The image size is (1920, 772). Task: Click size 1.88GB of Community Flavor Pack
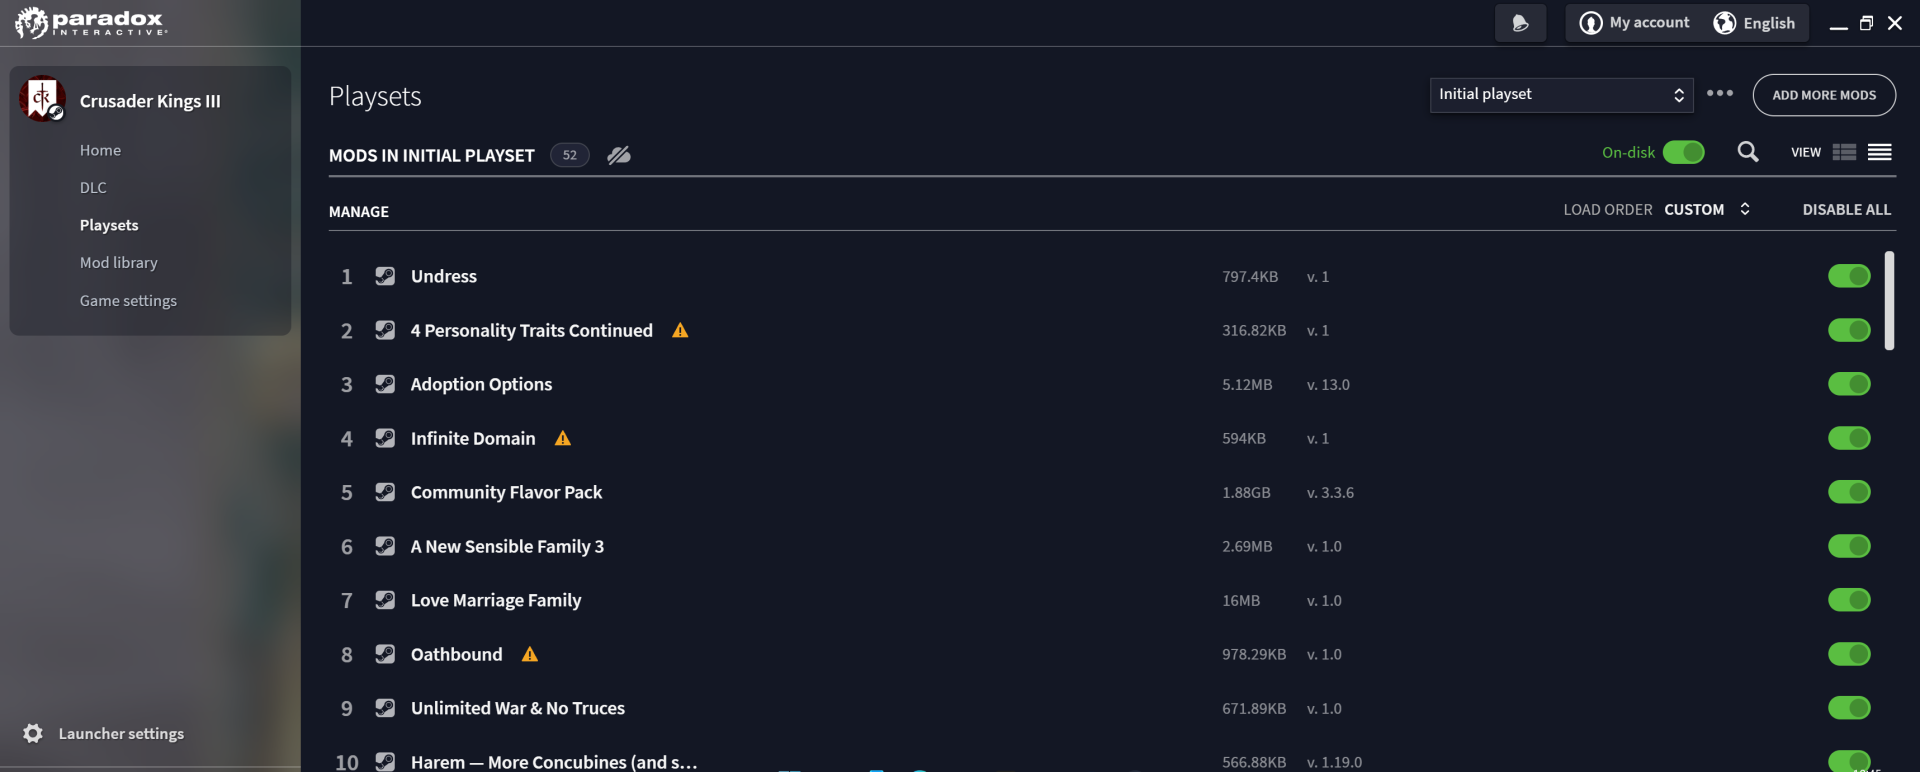[x=1246, y=492]
